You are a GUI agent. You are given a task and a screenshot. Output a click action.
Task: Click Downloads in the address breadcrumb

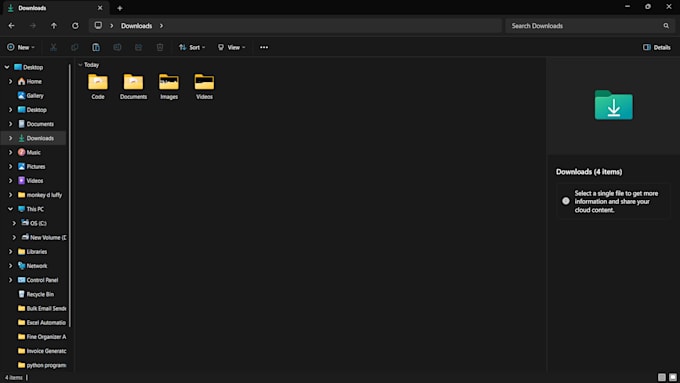[x=136, y=26]
